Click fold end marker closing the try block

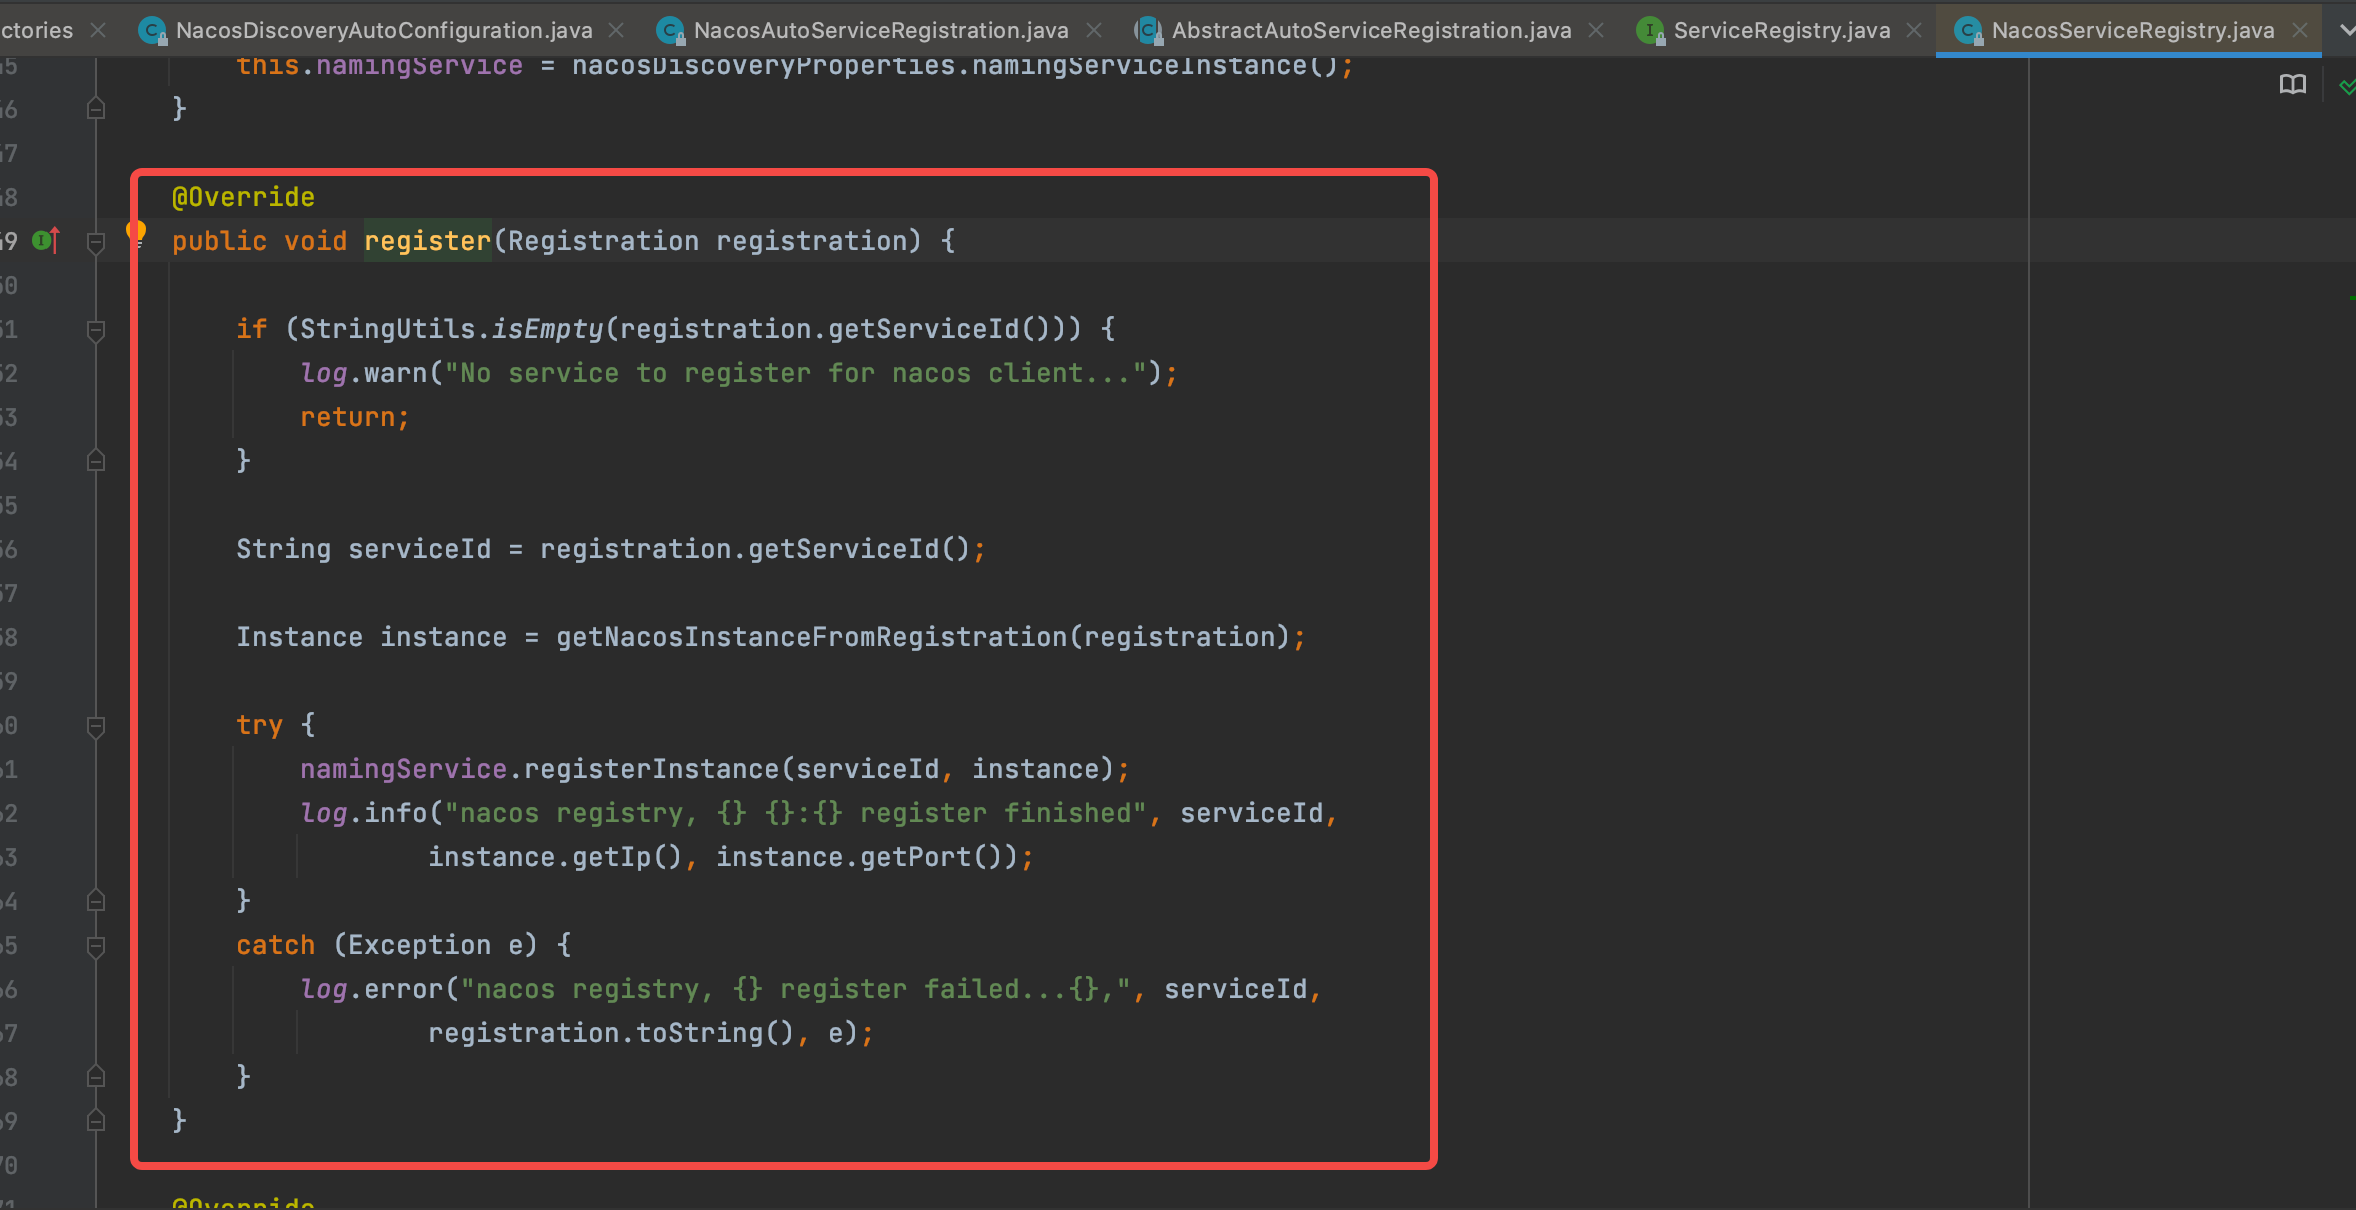[96, 901]
